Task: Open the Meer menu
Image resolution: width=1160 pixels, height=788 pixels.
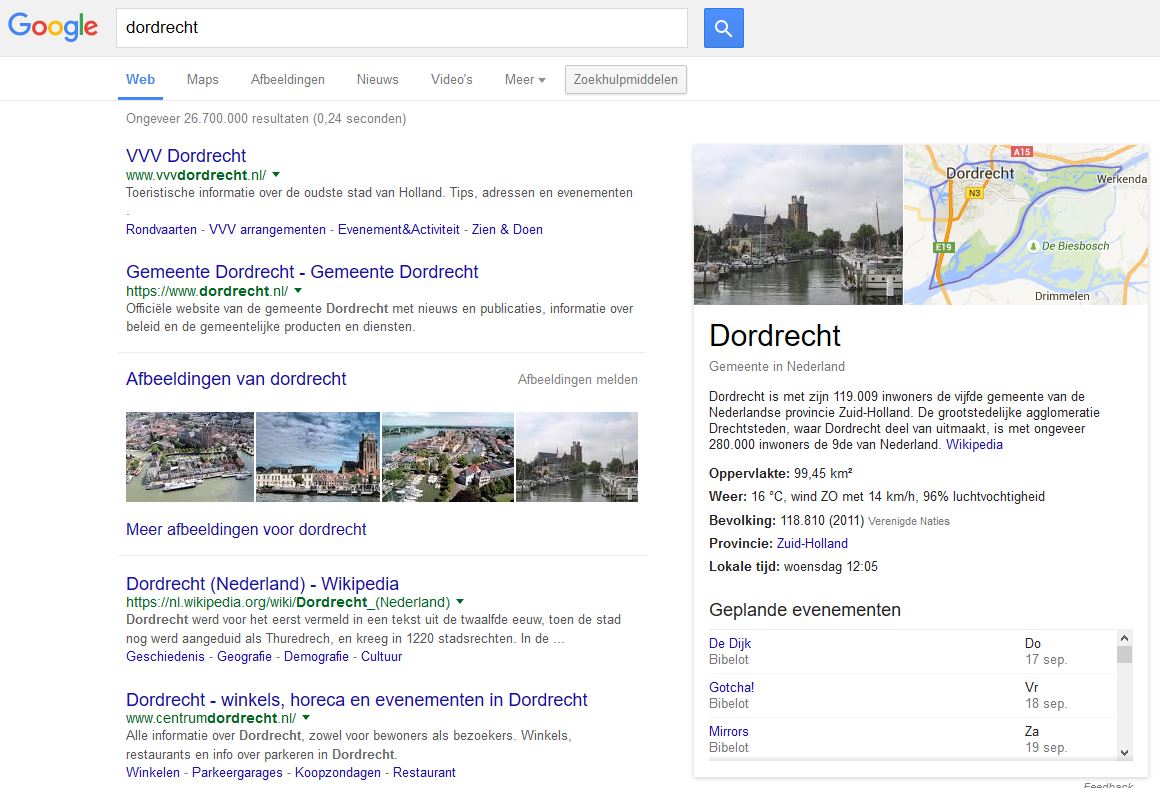Action: pos(524,80)
